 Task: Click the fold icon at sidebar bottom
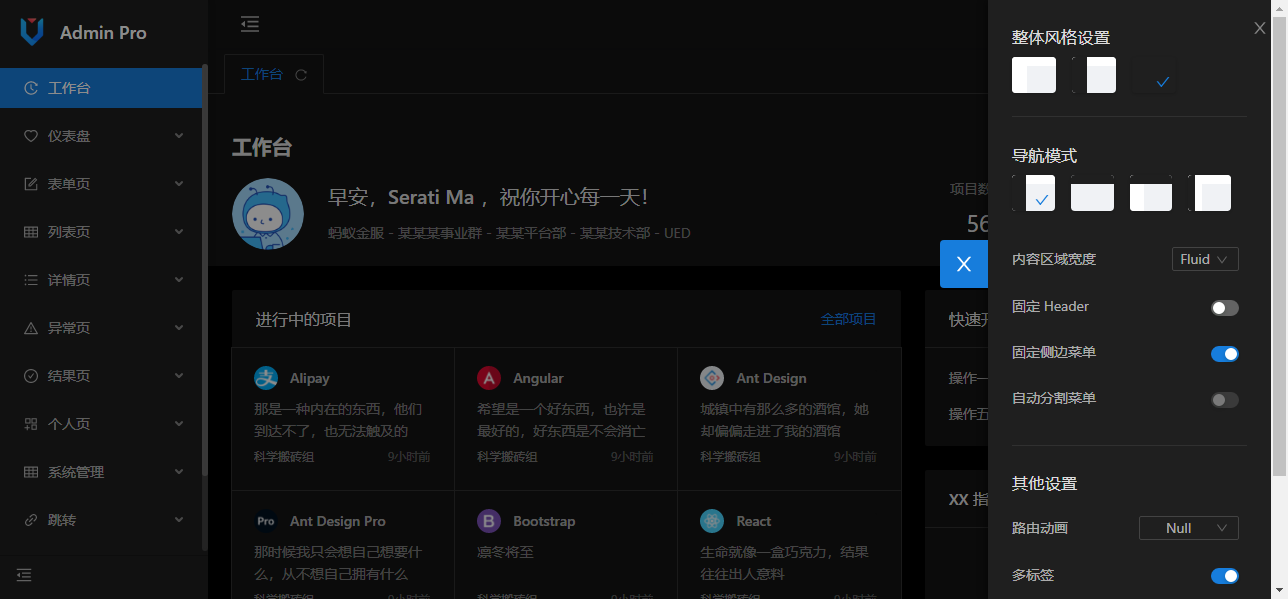24,575
